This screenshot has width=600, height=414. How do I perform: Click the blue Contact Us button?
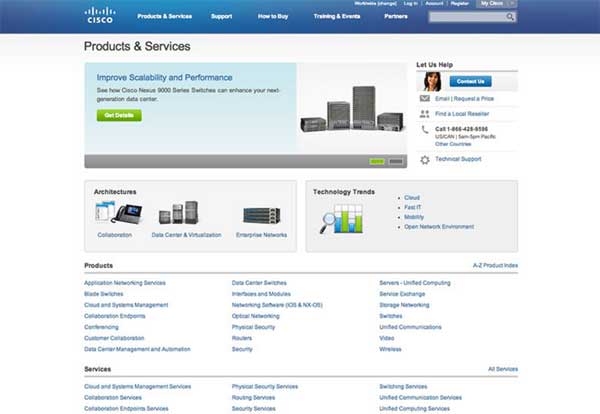coord(470,81)
